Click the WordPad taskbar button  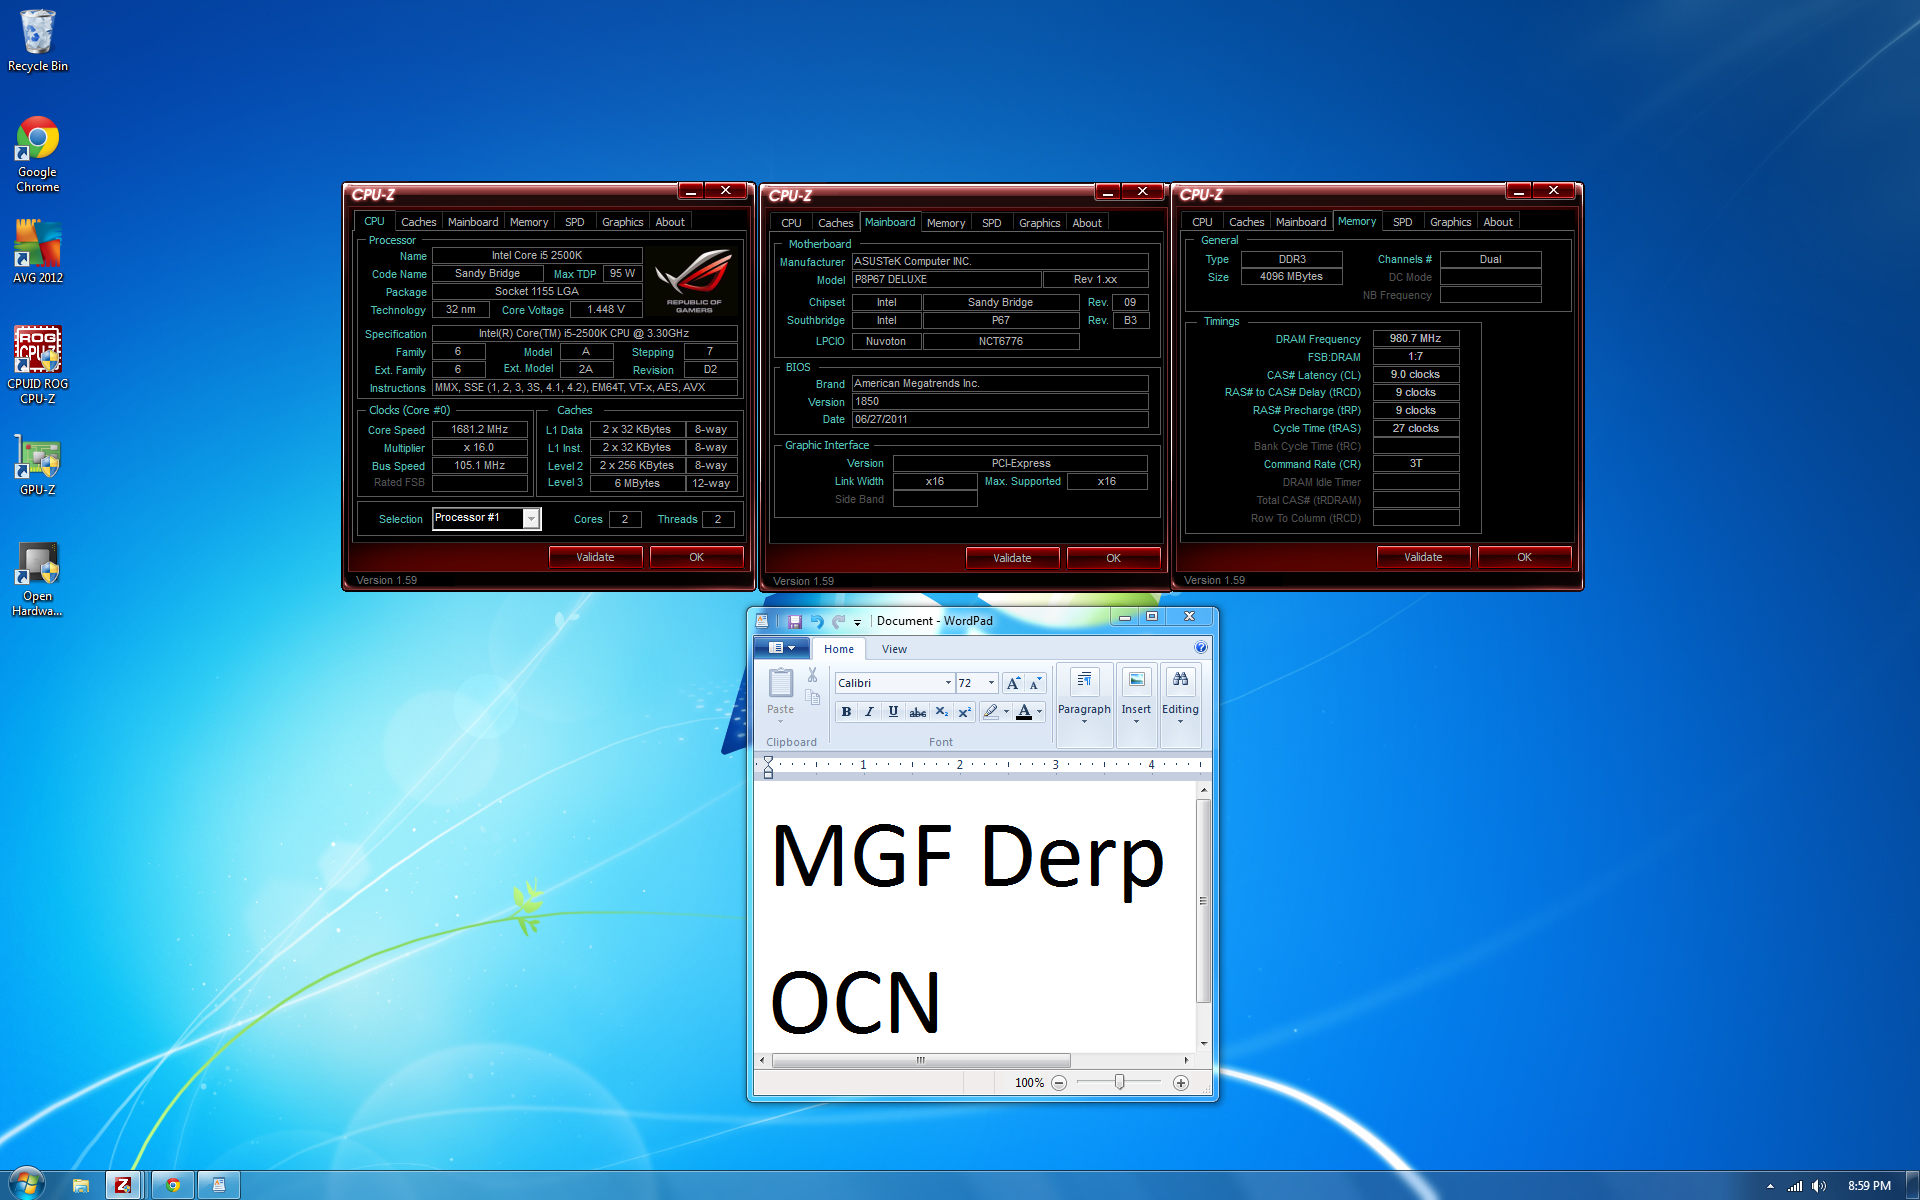pyautogui.click(x=219, y=1185)
